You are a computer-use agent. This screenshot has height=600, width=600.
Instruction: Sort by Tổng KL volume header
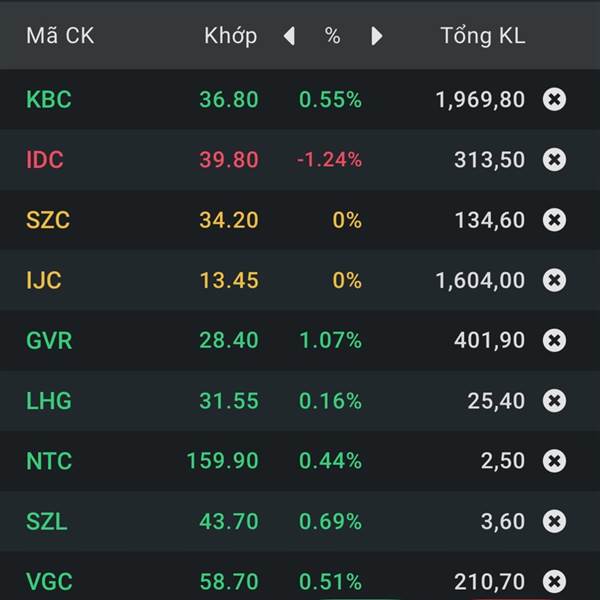[x=482, y=37]
